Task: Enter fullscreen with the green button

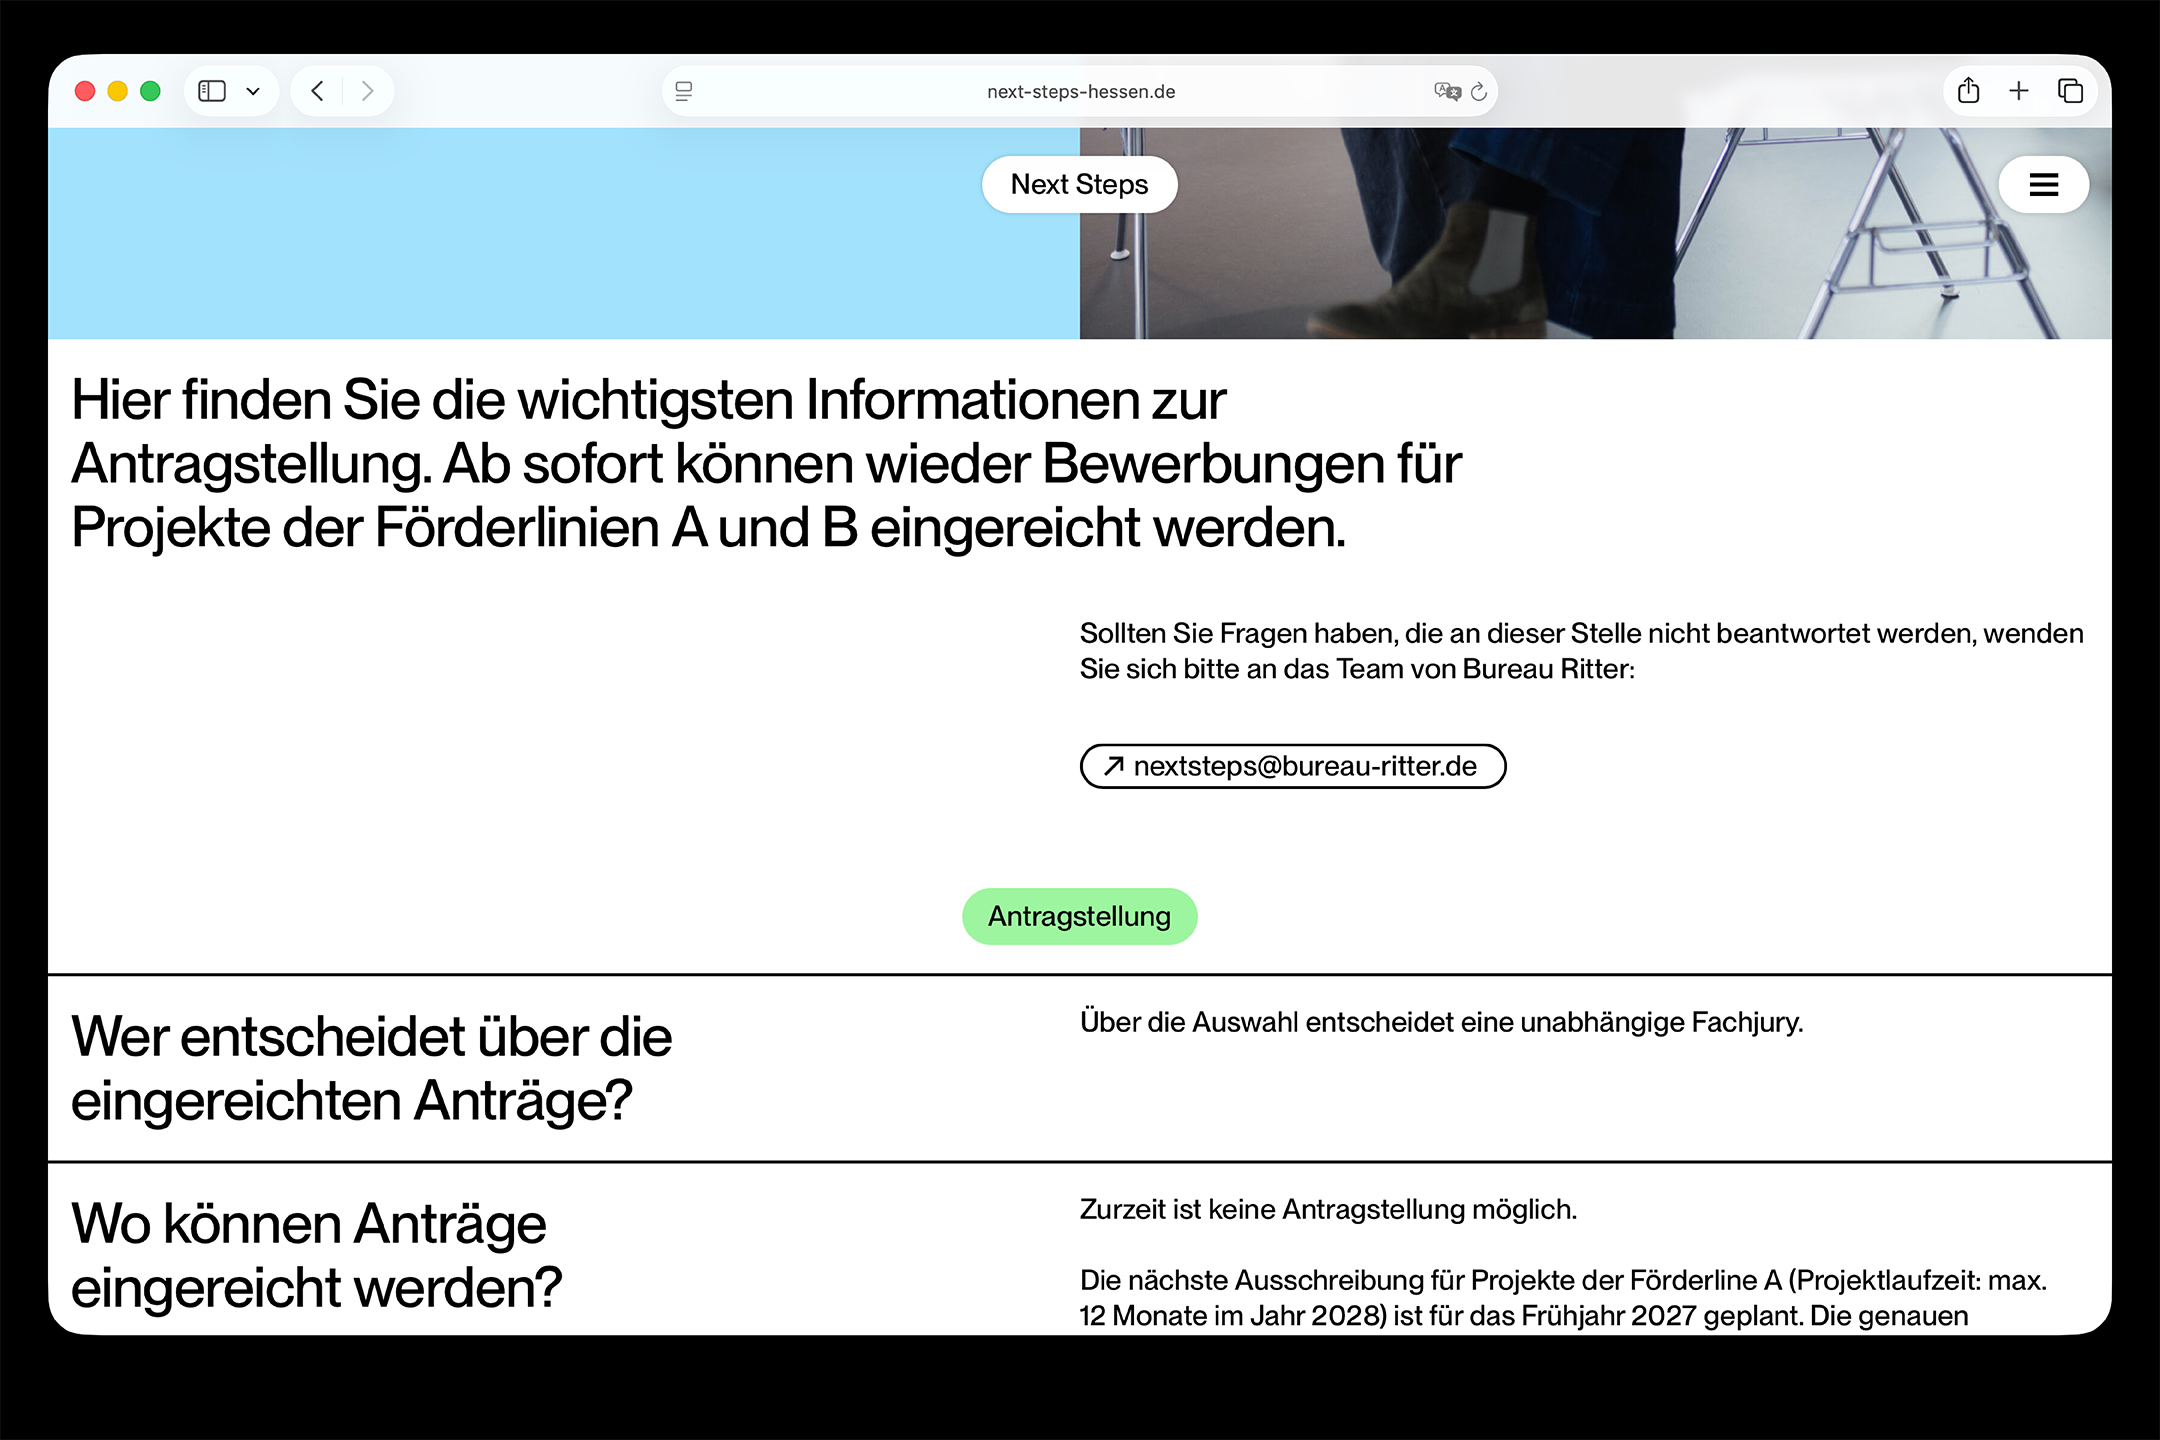Action: [151, 91]
